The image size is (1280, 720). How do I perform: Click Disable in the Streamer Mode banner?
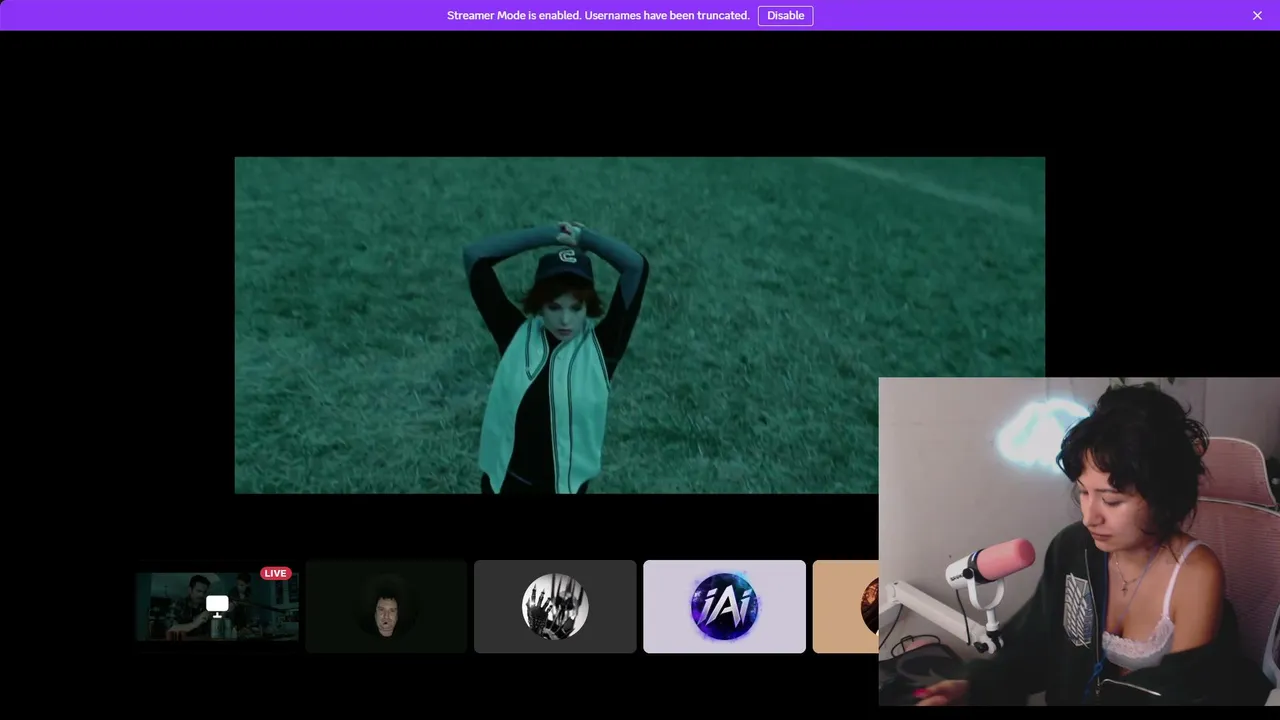(785, 15)
